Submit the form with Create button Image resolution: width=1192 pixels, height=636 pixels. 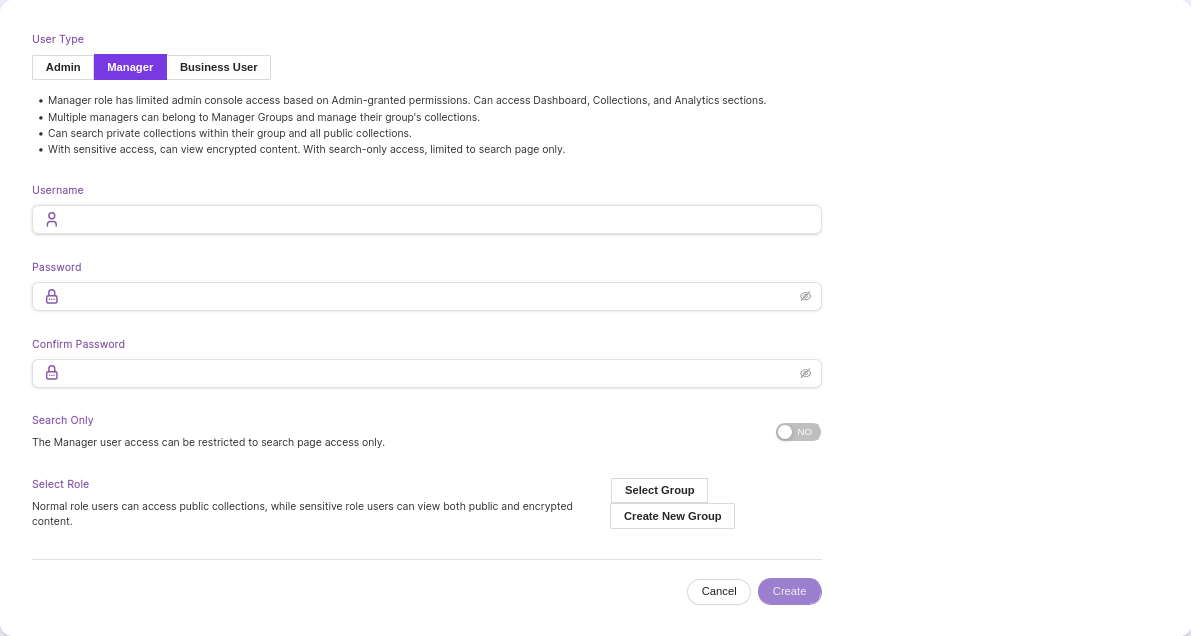789,591
